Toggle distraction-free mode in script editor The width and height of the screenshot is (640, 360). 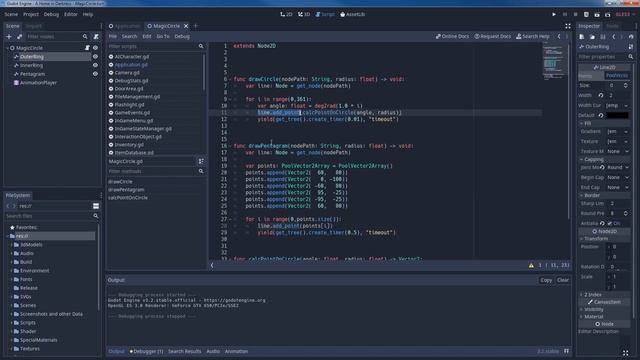[568, 26]
